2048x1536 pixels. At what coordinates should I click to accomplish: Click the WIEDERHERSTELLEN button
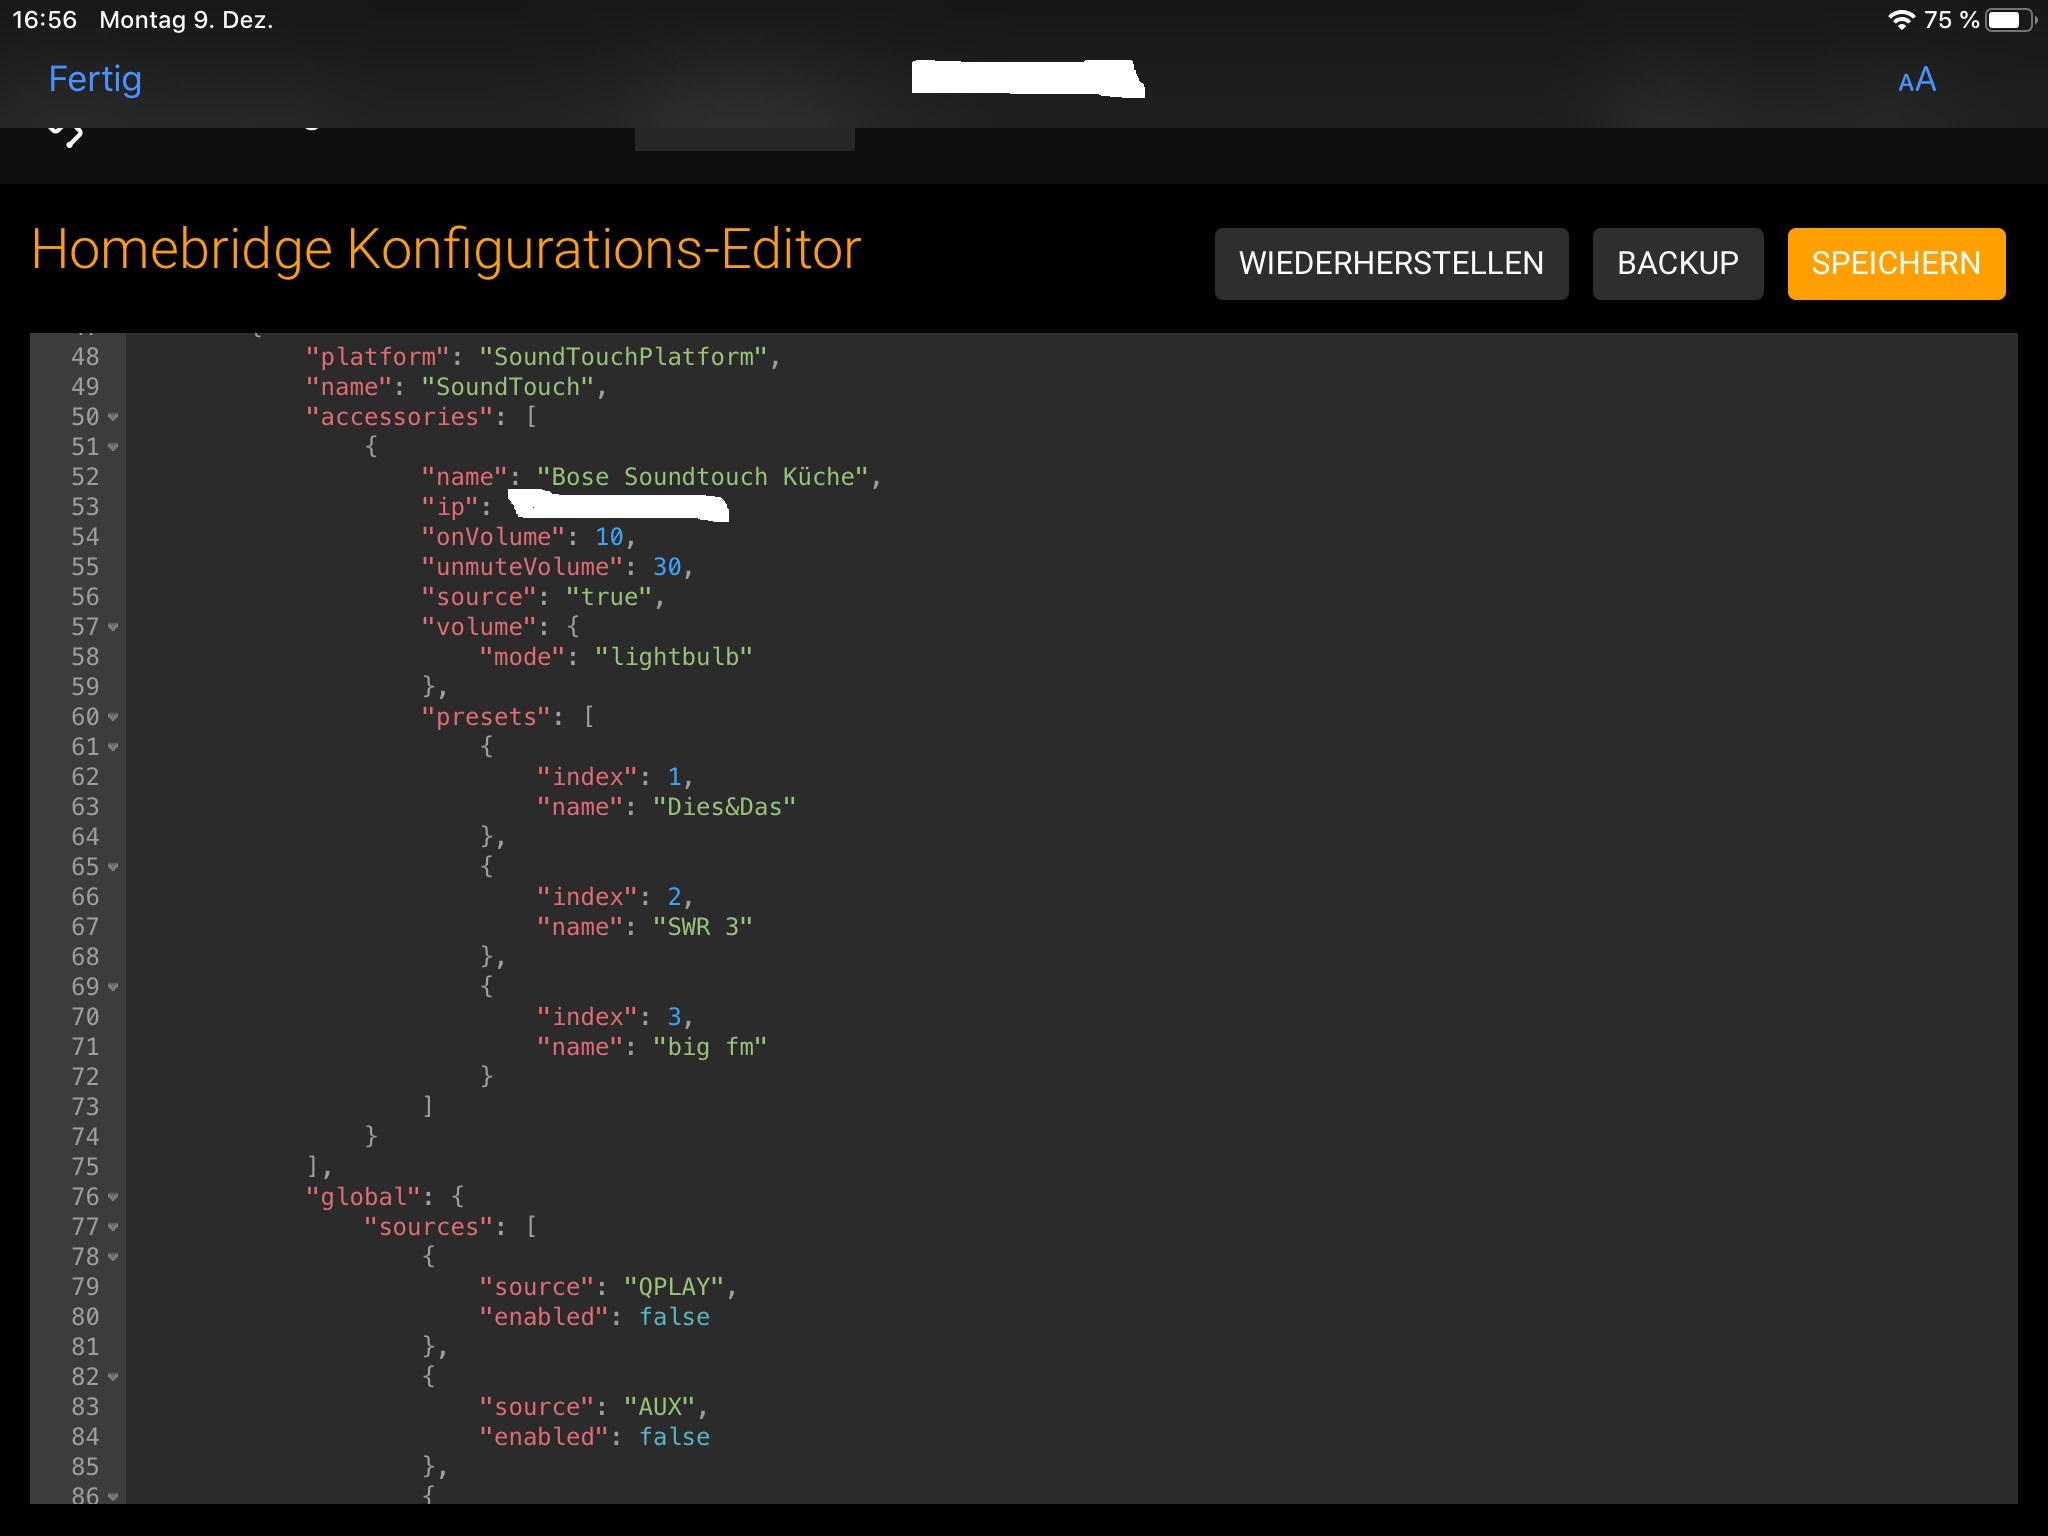[x=1390, y=263]
